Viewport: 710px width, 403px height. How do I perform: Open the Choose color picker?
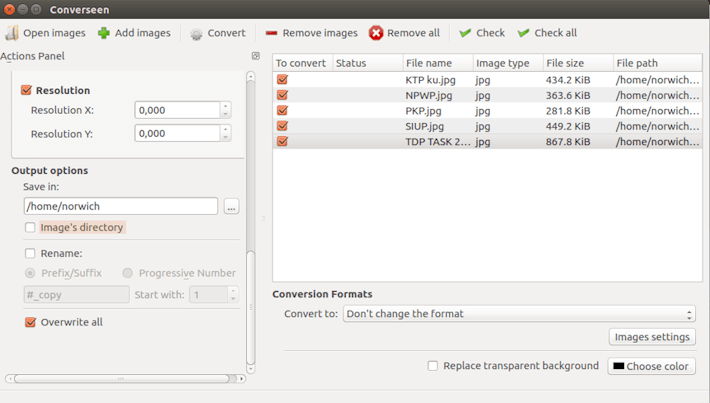coord(651,366)
